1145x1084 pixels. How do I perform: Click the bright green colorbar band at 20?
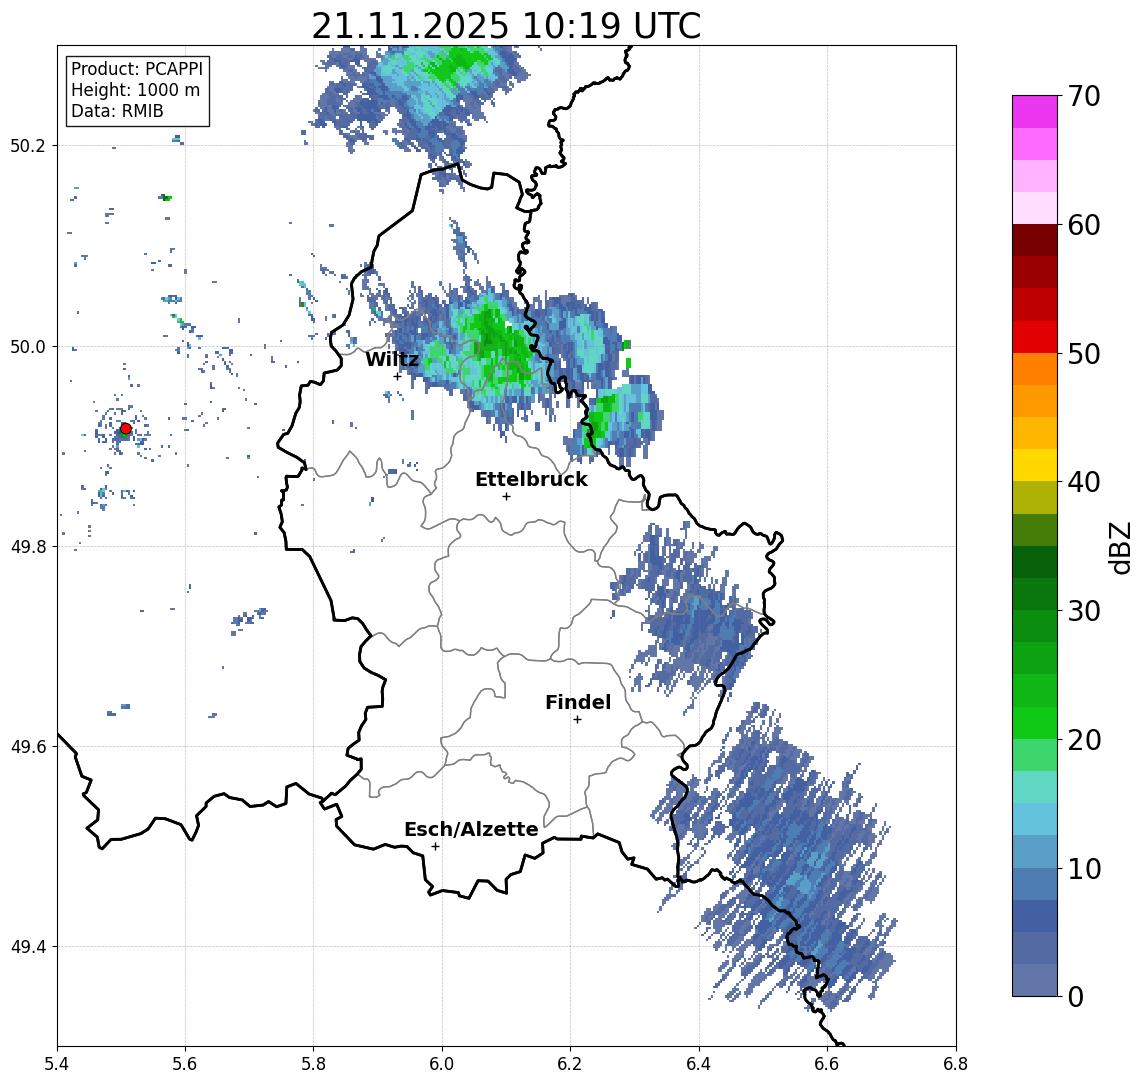[1035, 723]
